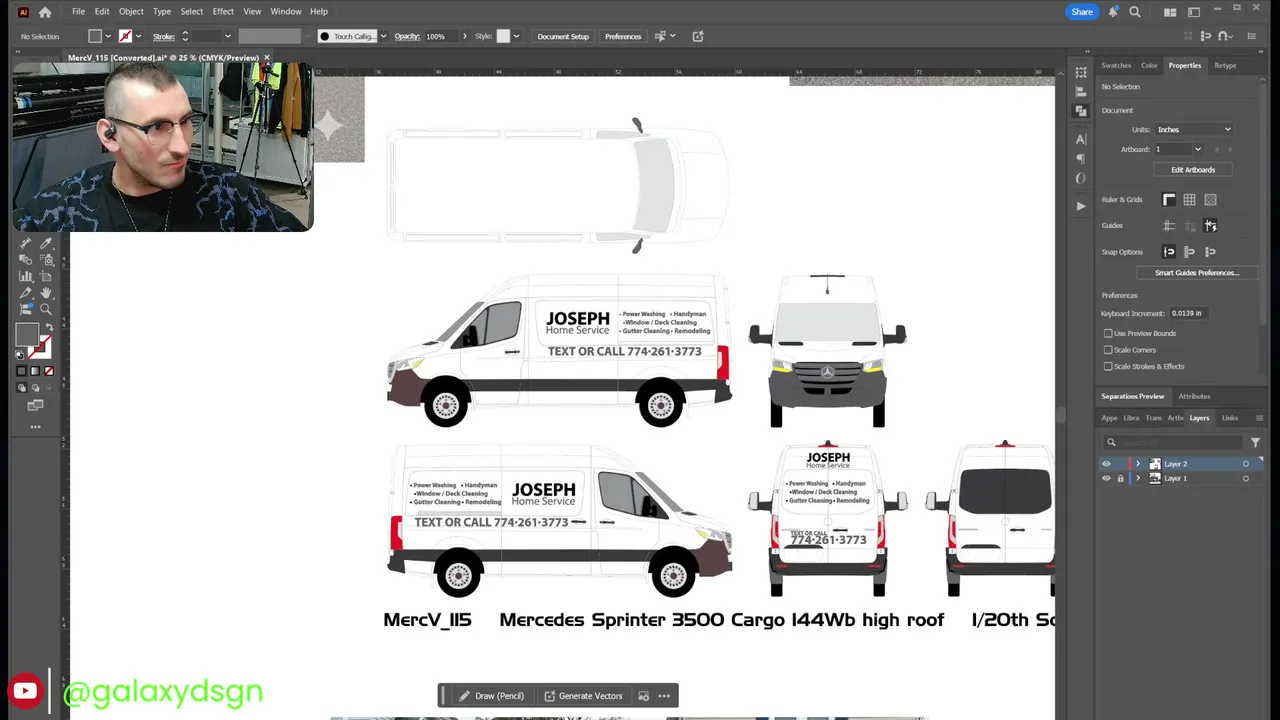Open Arrange Documents icon in title bar
This screenshot has width=1280, height=720.
click(x=1170, y=12)
